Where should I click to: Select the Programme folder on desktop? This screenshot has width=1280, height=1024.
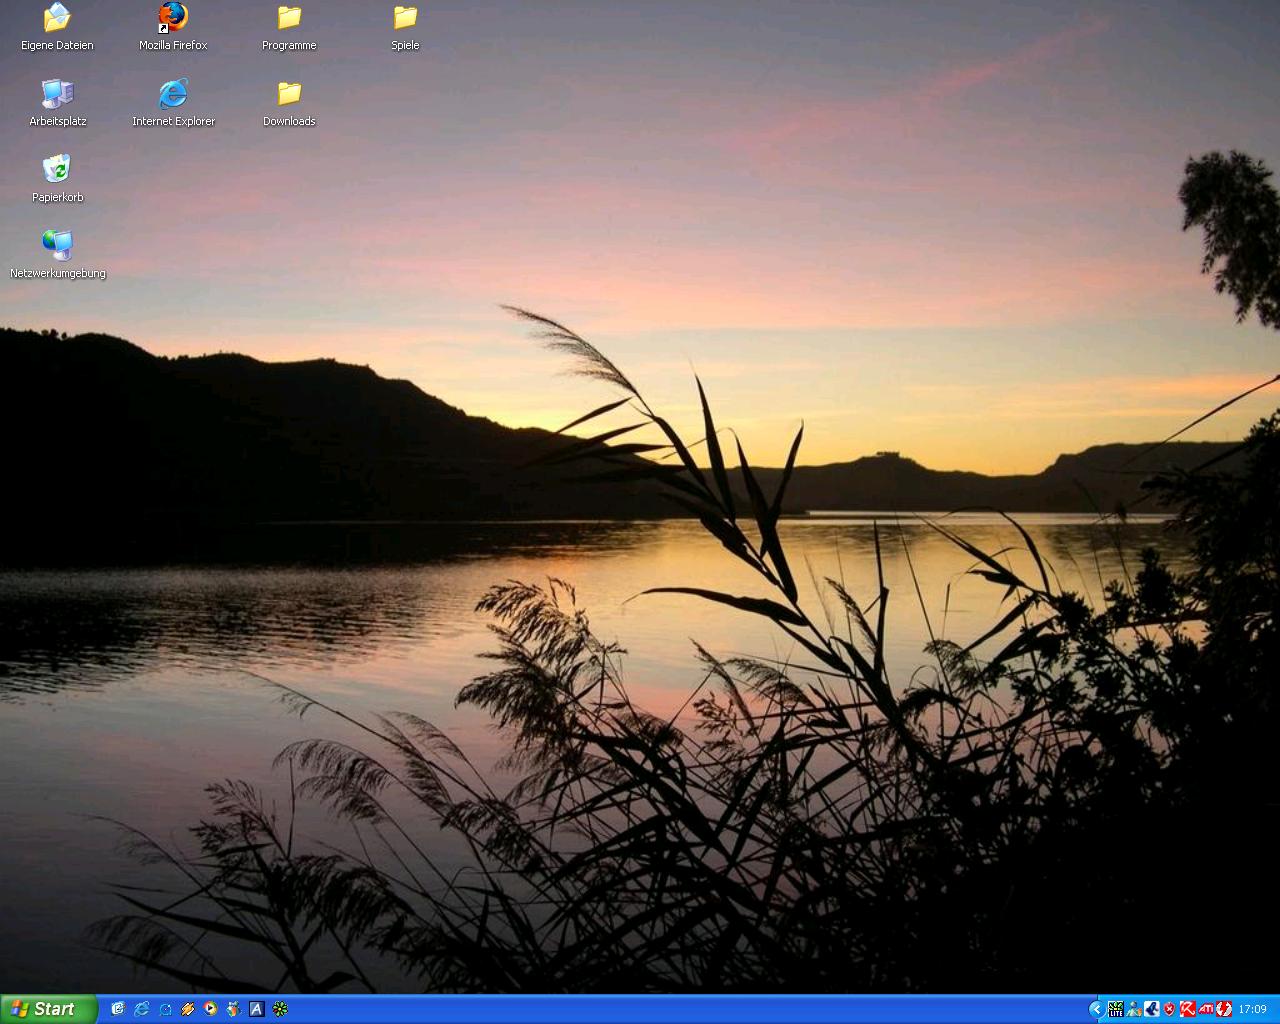[x=289, y=18]
